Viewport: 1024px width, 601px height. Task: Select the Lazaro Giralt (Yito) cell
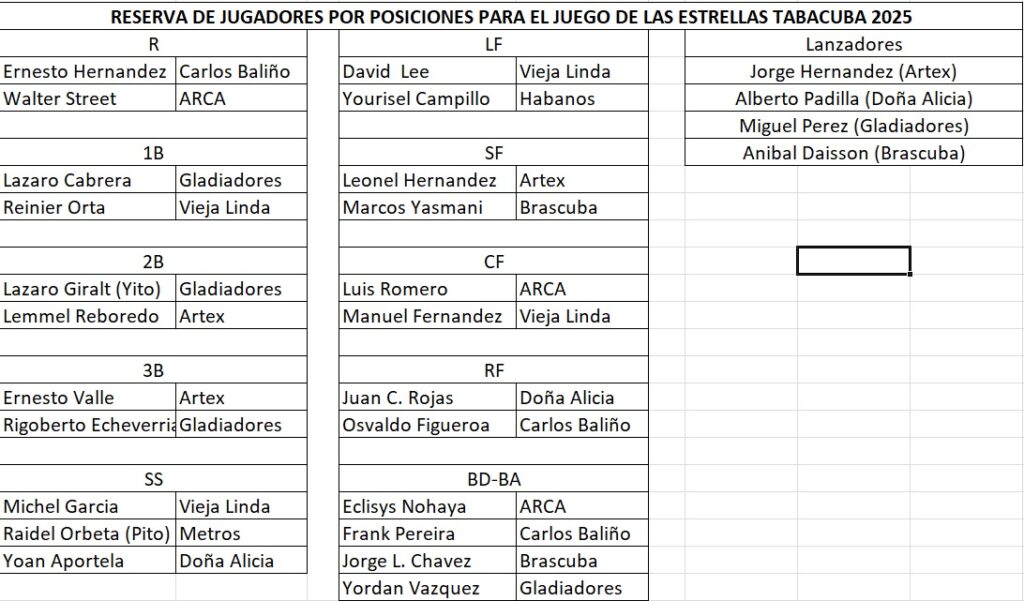(86, 289)
